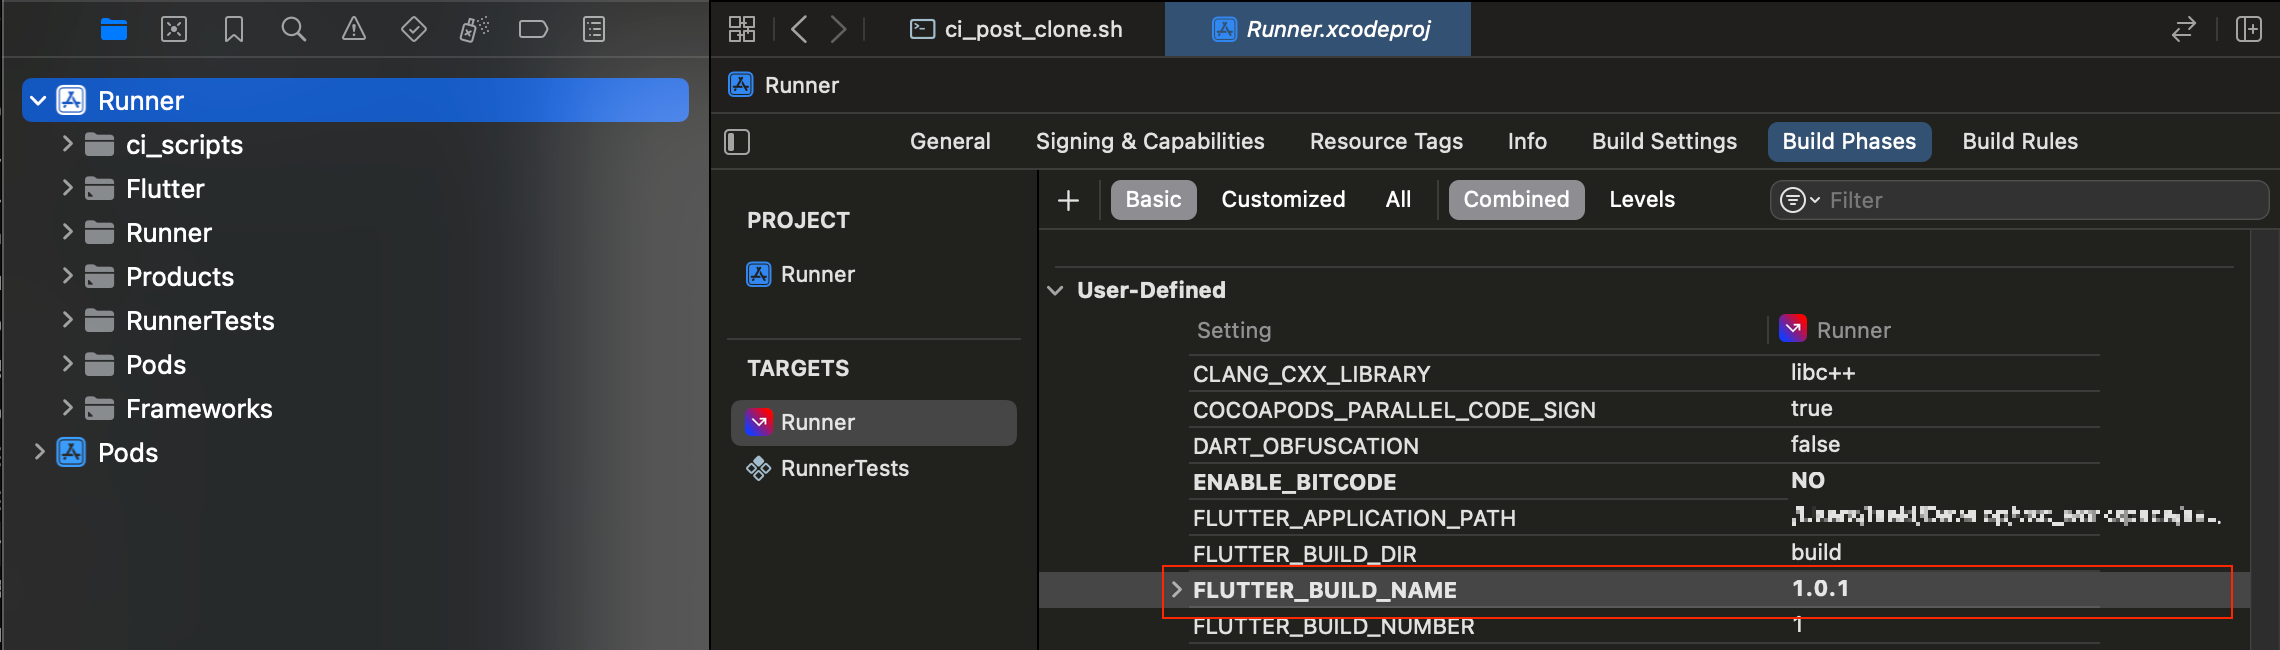Image resolution: width=2280 pixels, height=650 pixels.
Task: Open the Issue navigator warning icon
Action: 354,30
